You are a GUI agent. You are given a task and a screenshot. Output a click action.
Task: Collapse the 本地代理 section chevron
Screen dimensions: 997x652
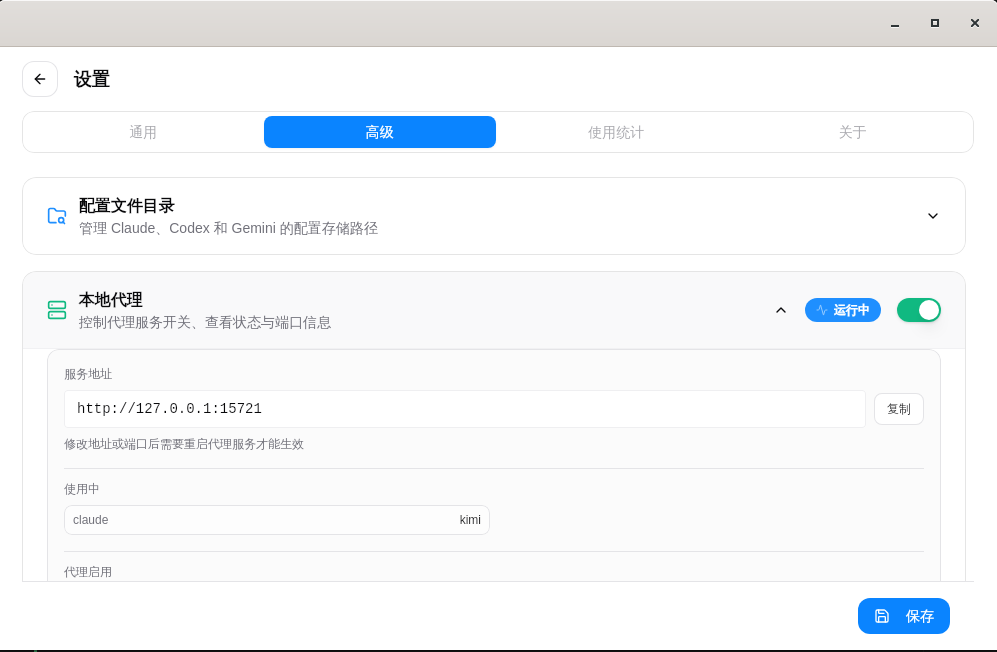pos(781,311)
